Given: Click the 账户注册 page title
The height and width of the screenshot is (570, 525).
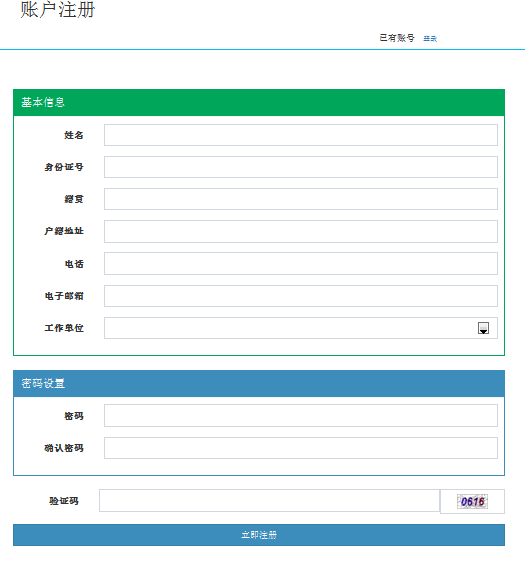Looking at the screenshot, I should point(58,9).
